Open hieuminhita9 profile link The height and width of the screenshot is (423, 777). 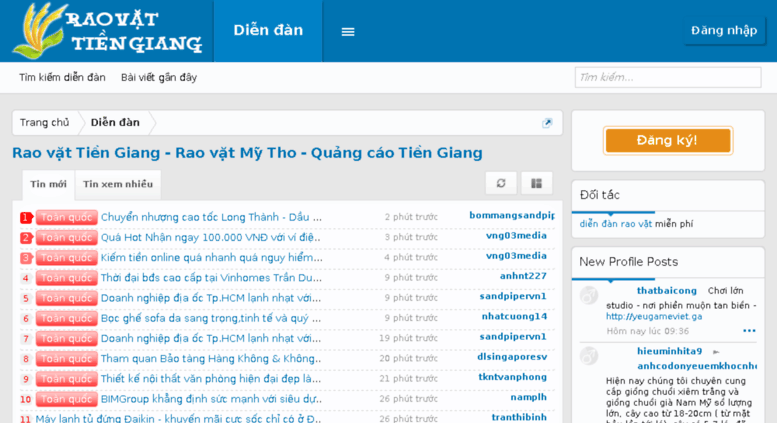pos(669,351)
